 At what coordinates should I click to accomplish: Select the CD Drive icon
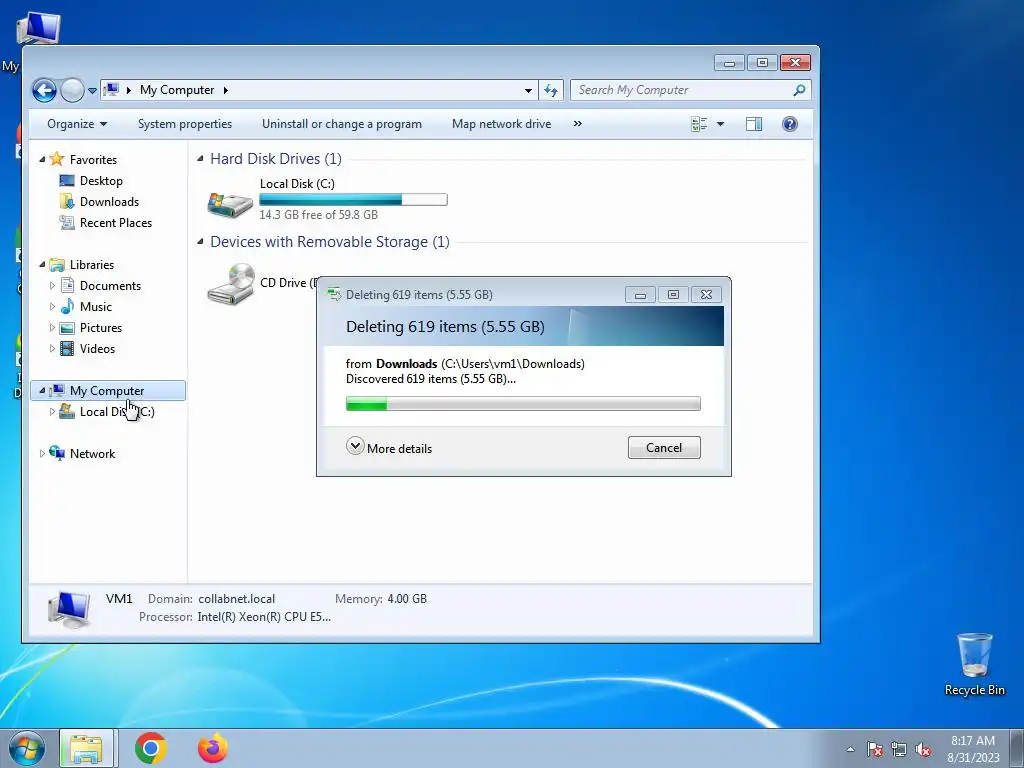(x=231, y=284)
